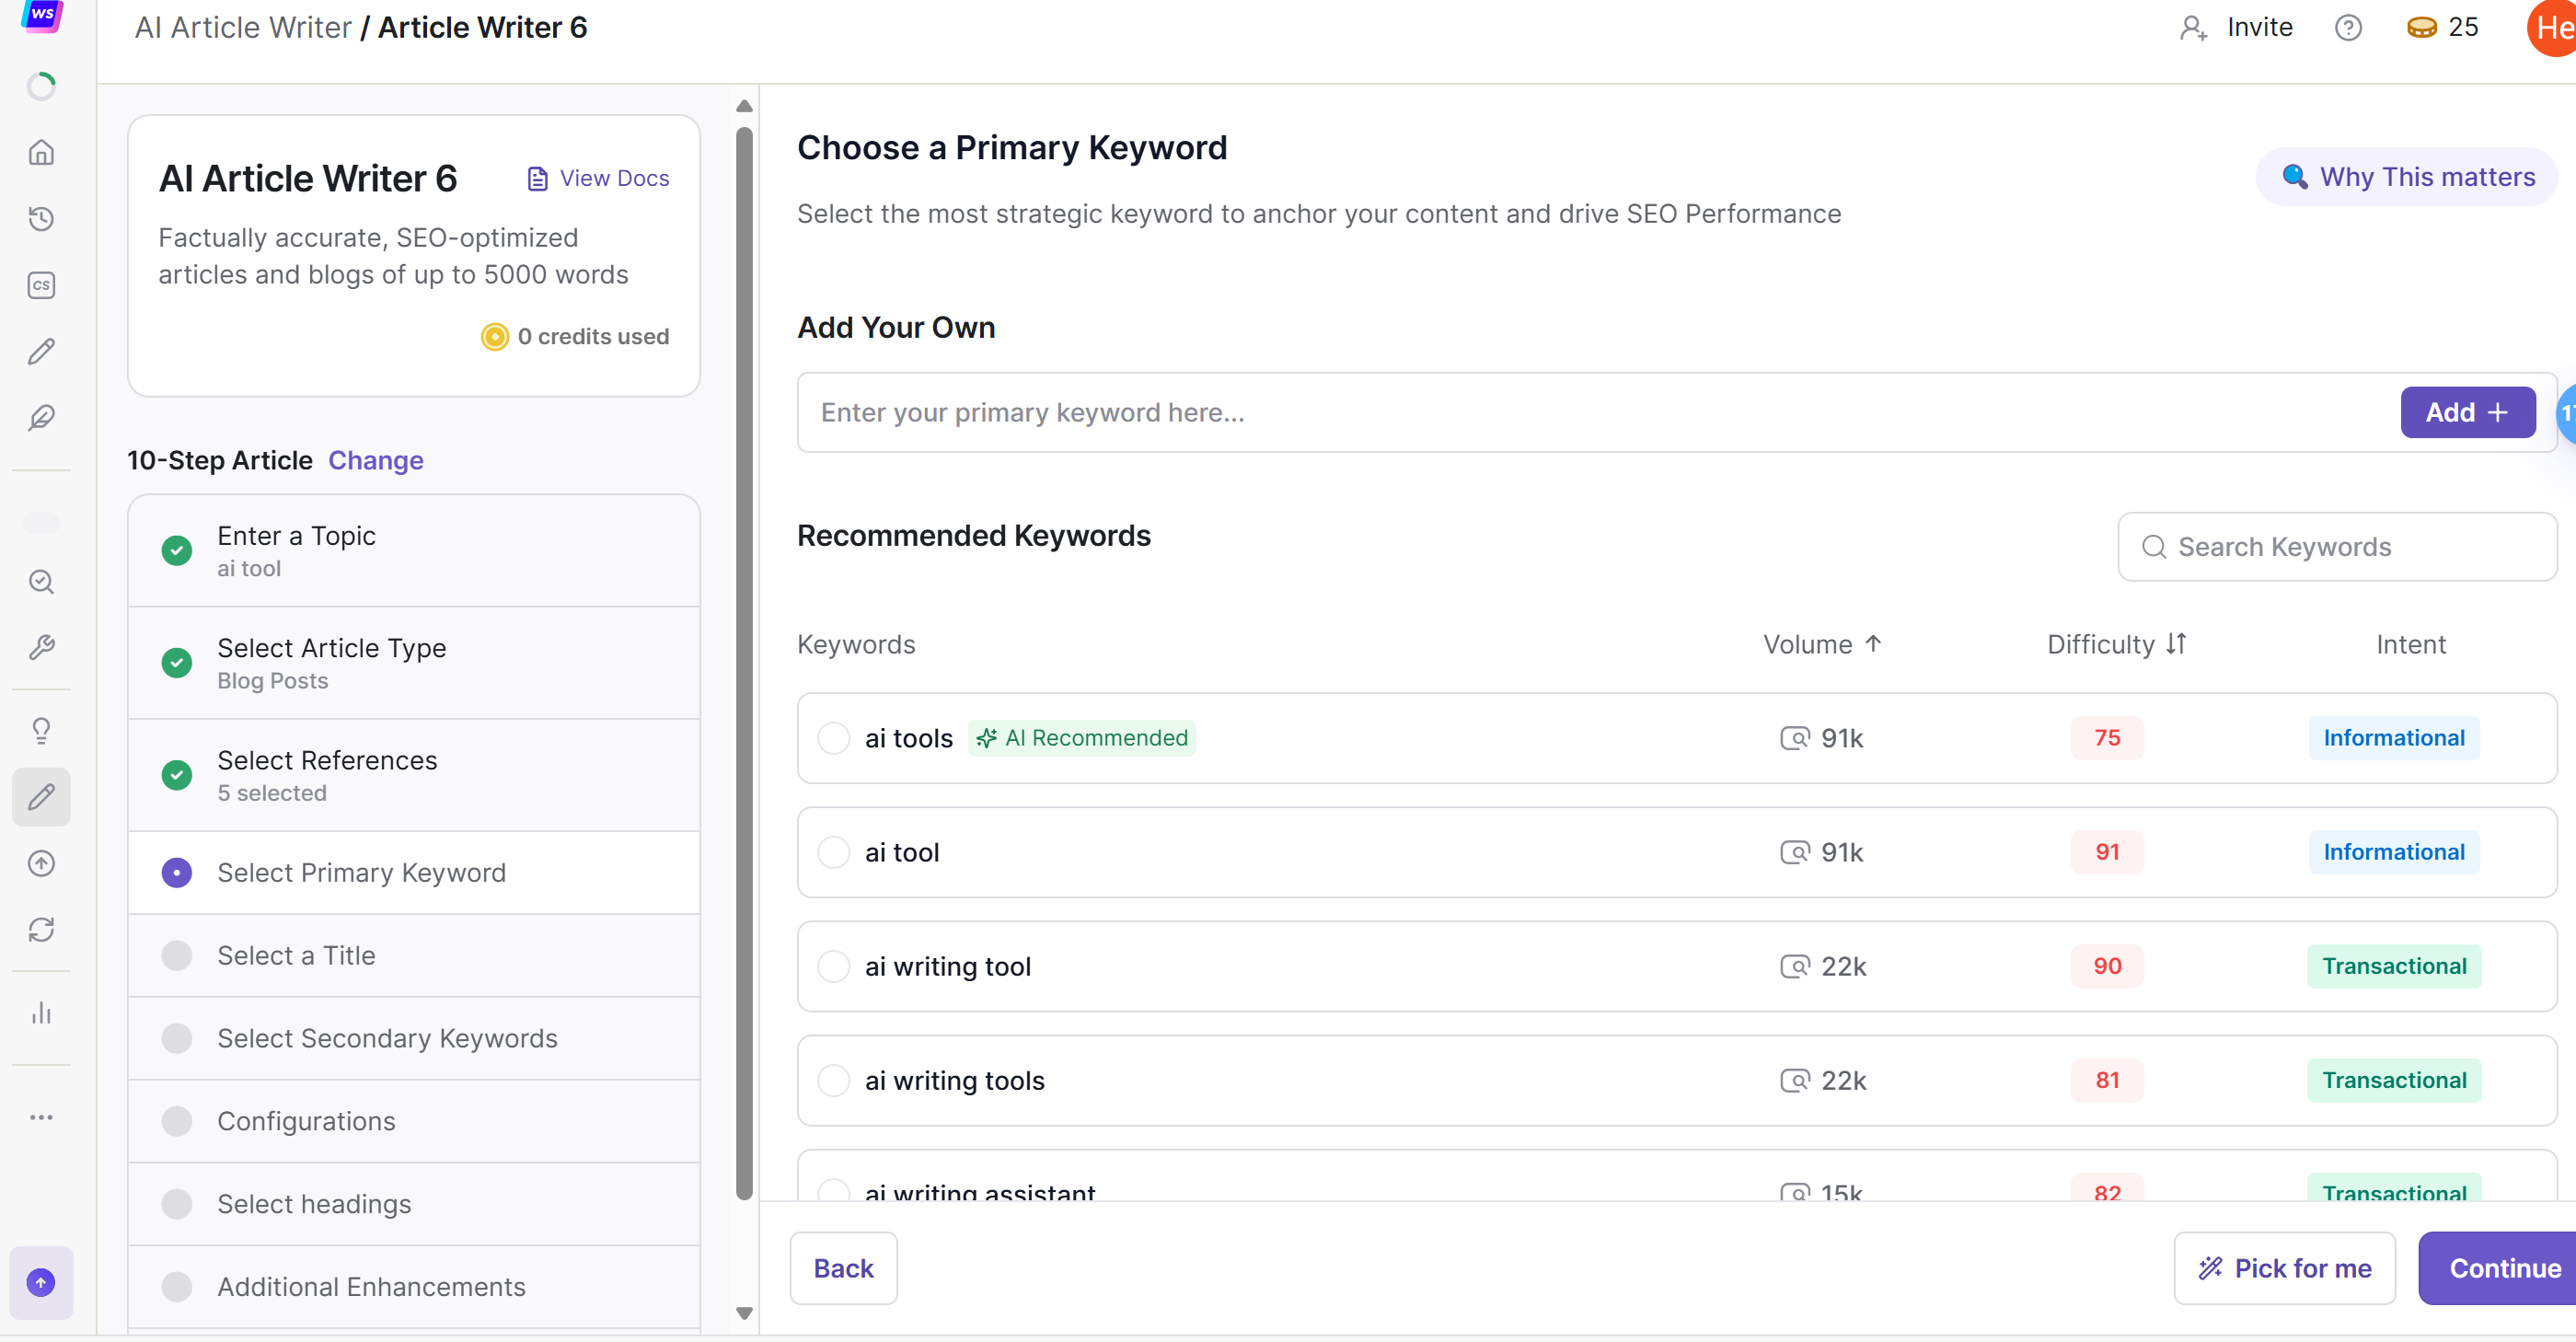The image size is (2576, 1342).
Task: Open the history clock icon in sidebar
Action: click(x=41, y=218)
